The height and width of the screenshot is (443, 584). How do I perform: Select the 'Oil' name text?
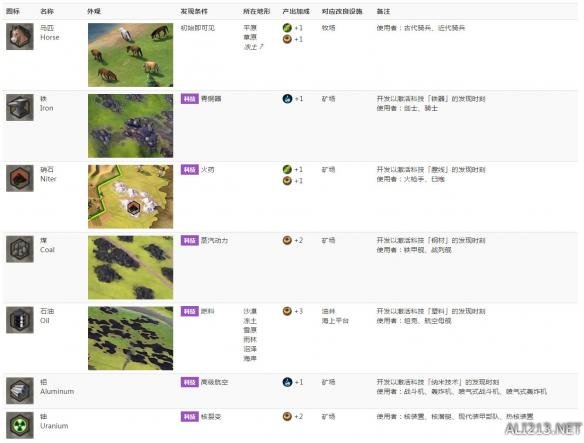click(x=44, y=320)
